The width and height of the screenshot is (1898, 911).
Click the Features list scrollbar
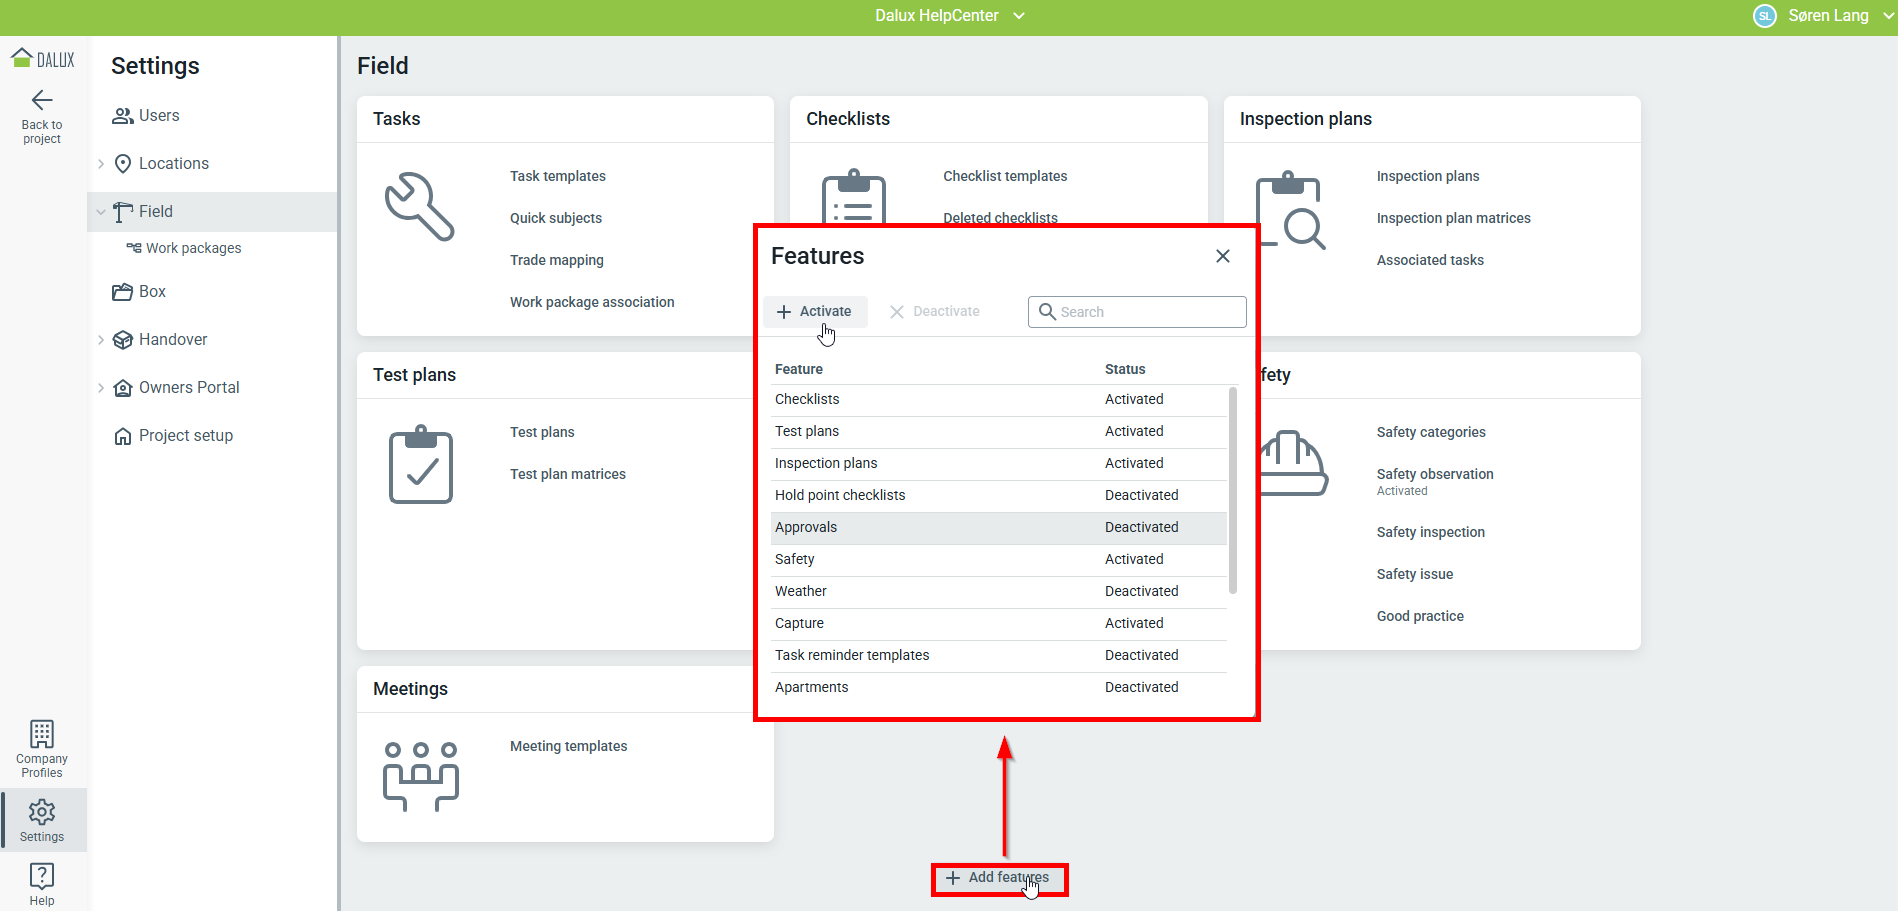1232,490
